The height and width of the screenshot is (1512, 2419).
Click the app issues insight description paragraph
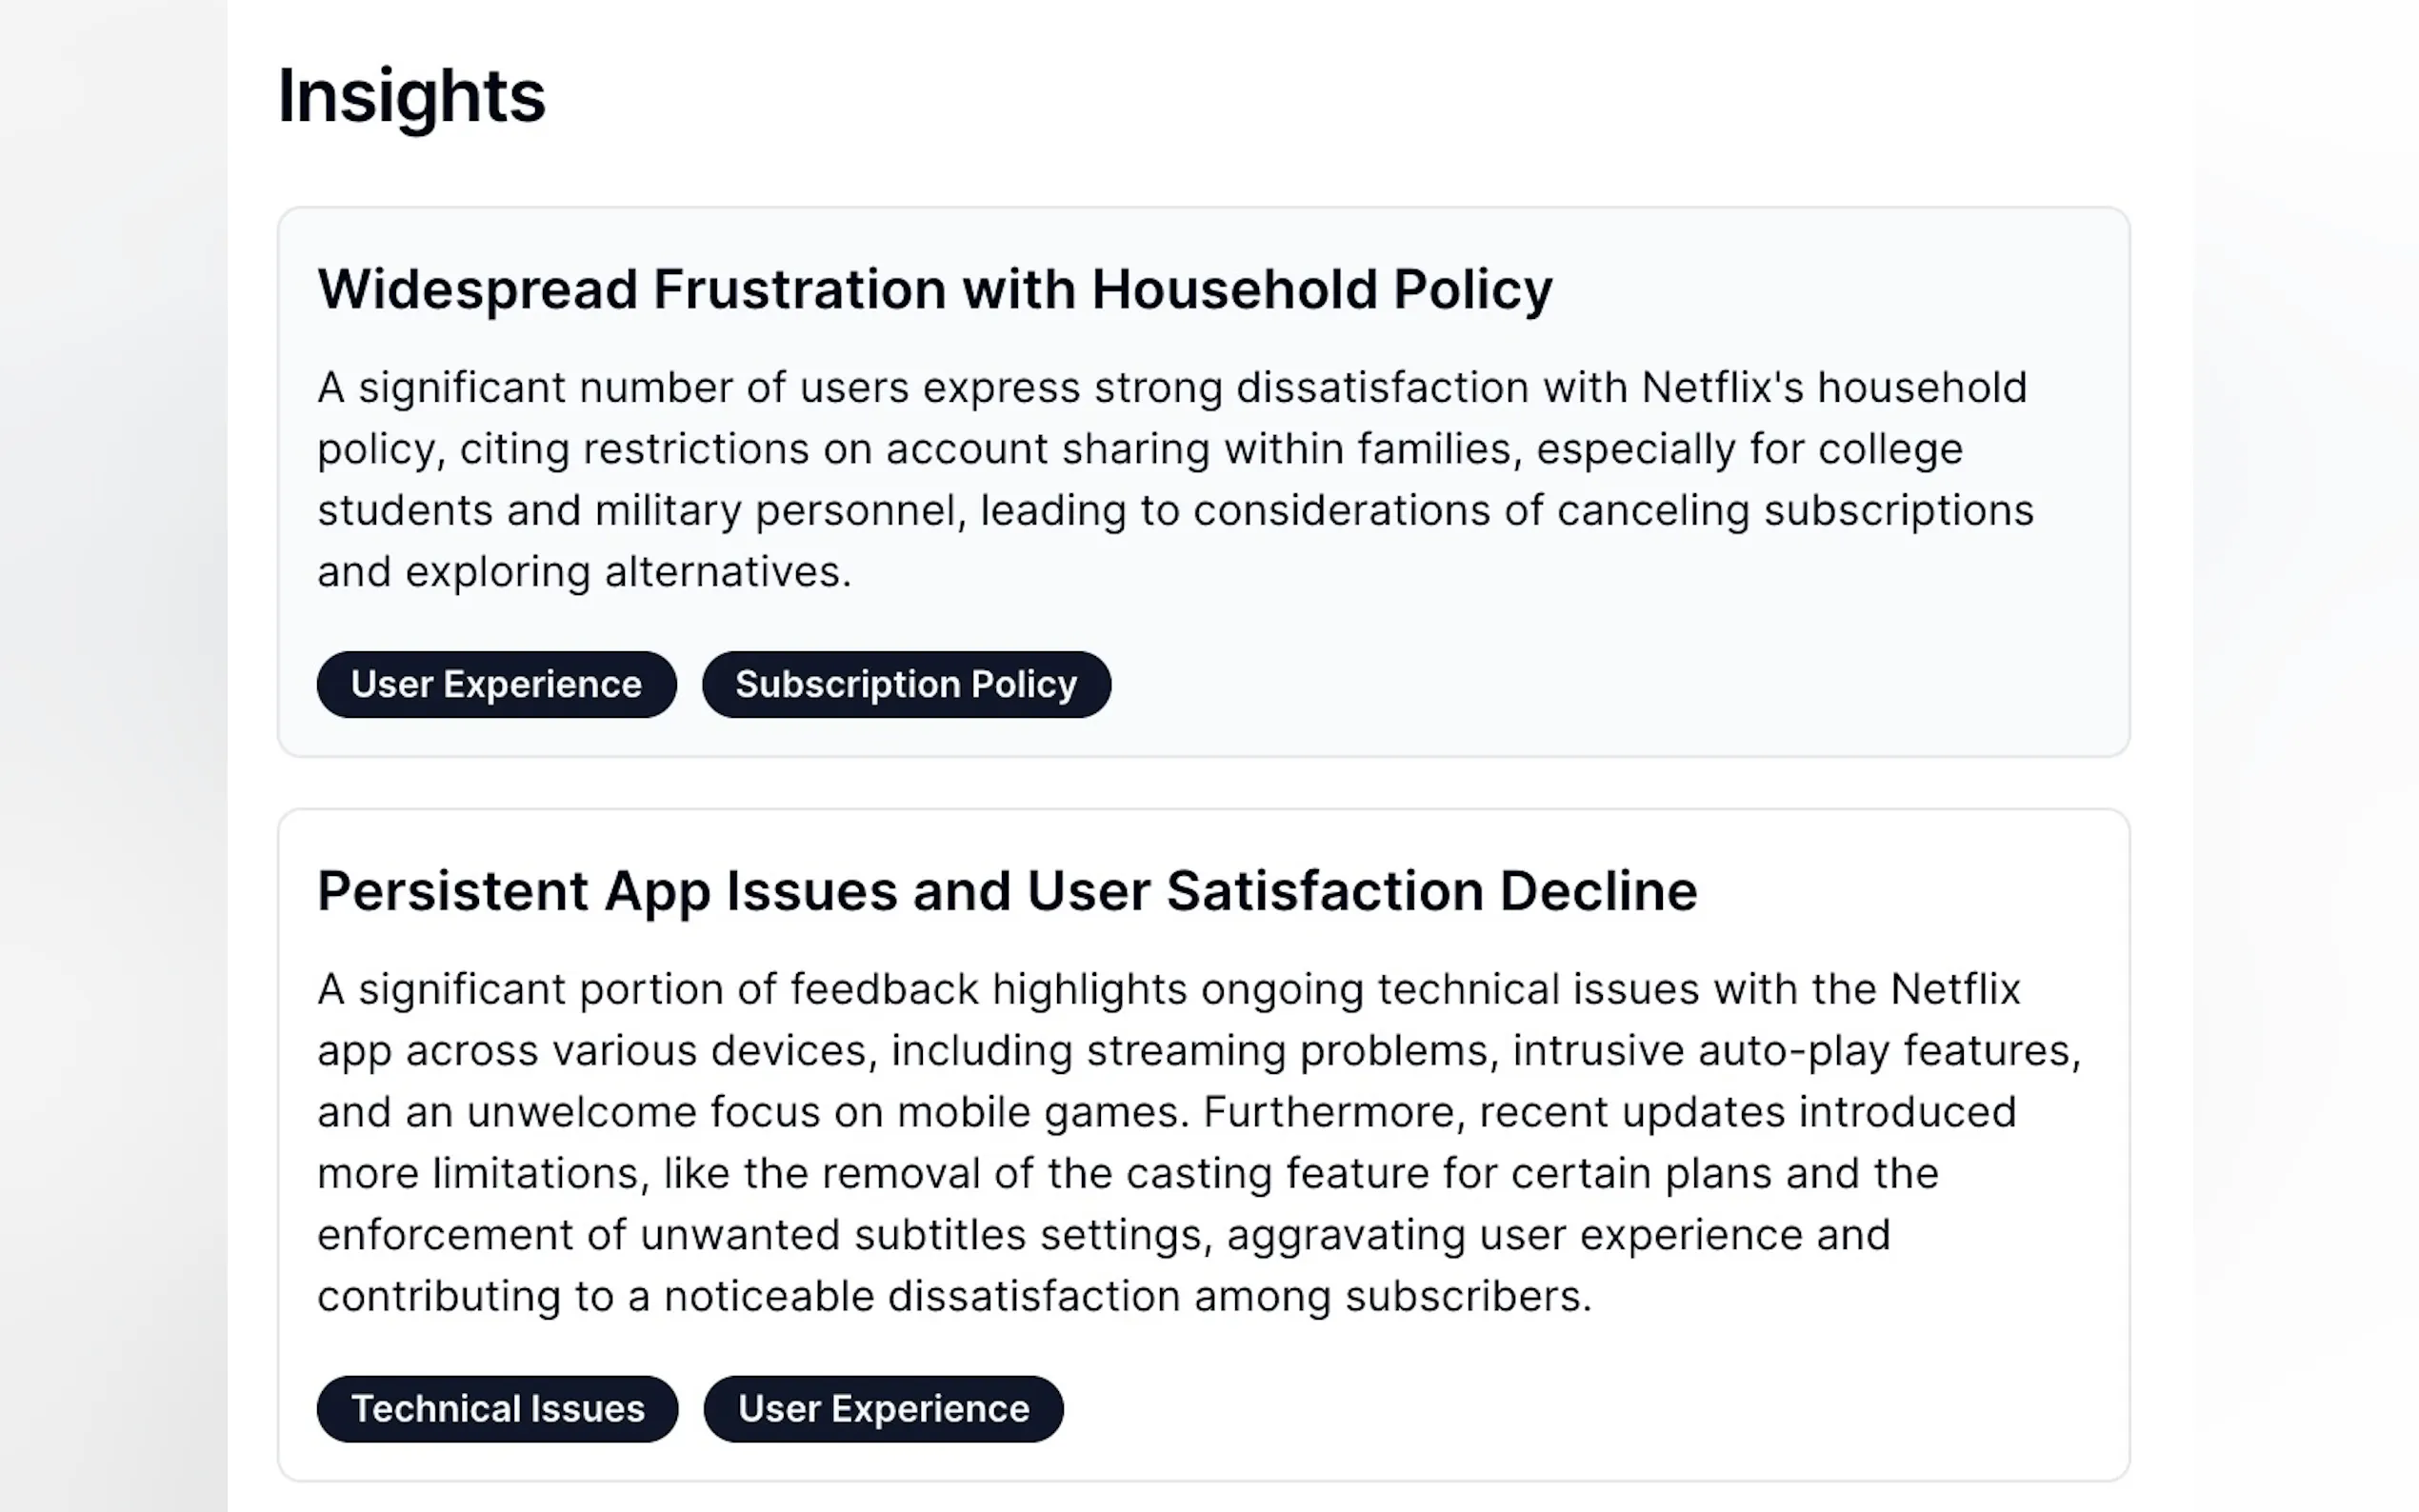click(1198, 1142)
